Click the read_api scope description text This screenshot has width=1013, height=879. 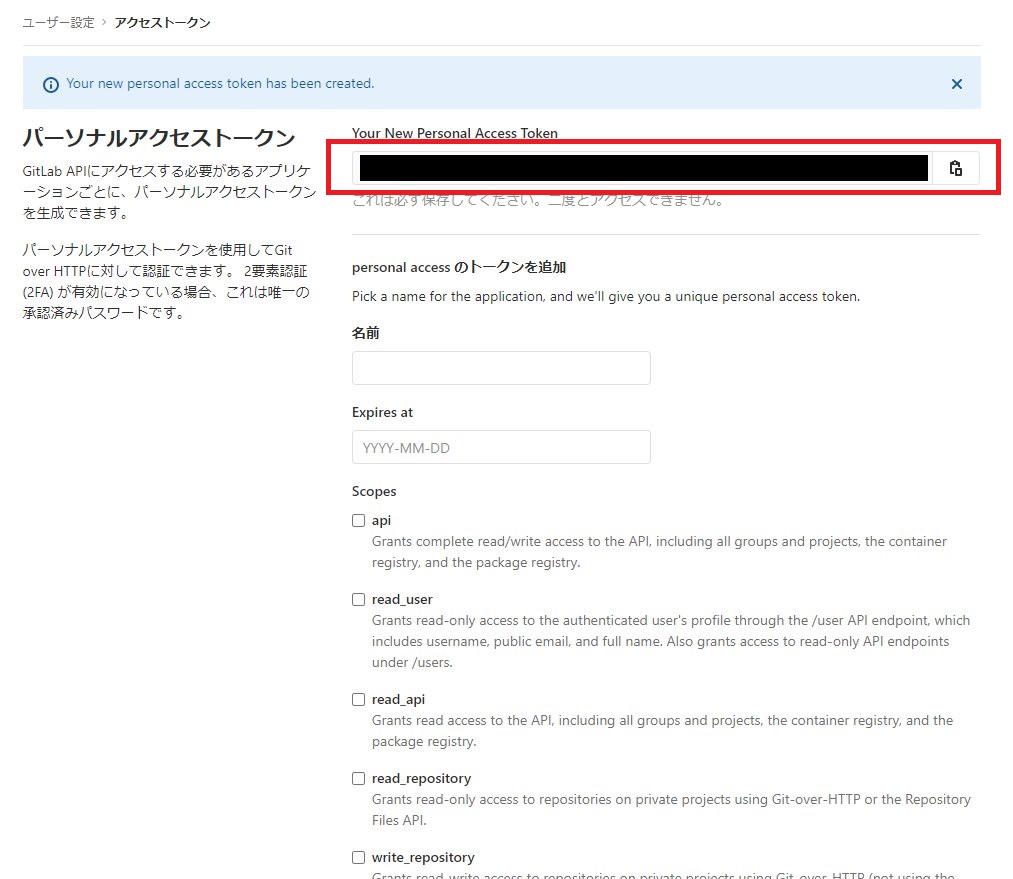pos(662,731)
